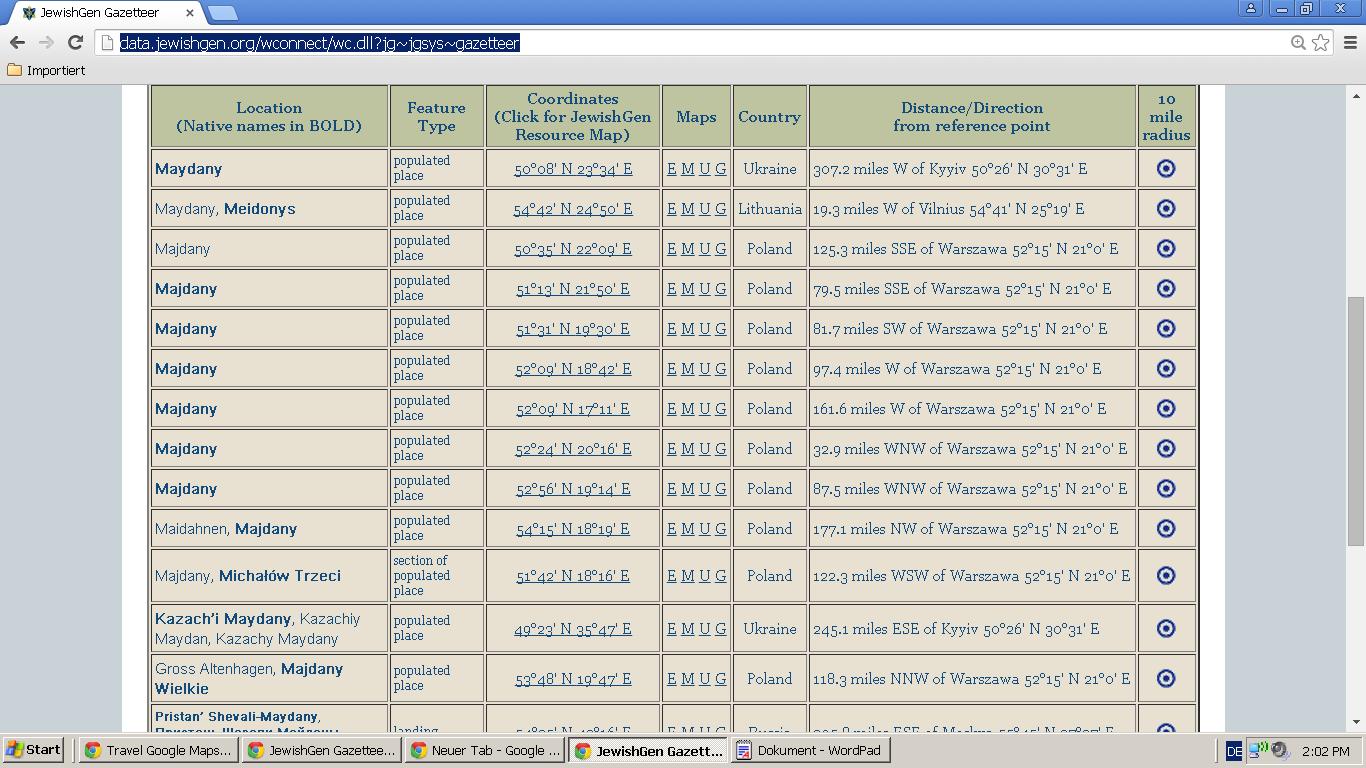Open coordinates 50°35' N 22°09' E
The width and height of the screenshot is (1366, 768).
(x=573, y=249)
